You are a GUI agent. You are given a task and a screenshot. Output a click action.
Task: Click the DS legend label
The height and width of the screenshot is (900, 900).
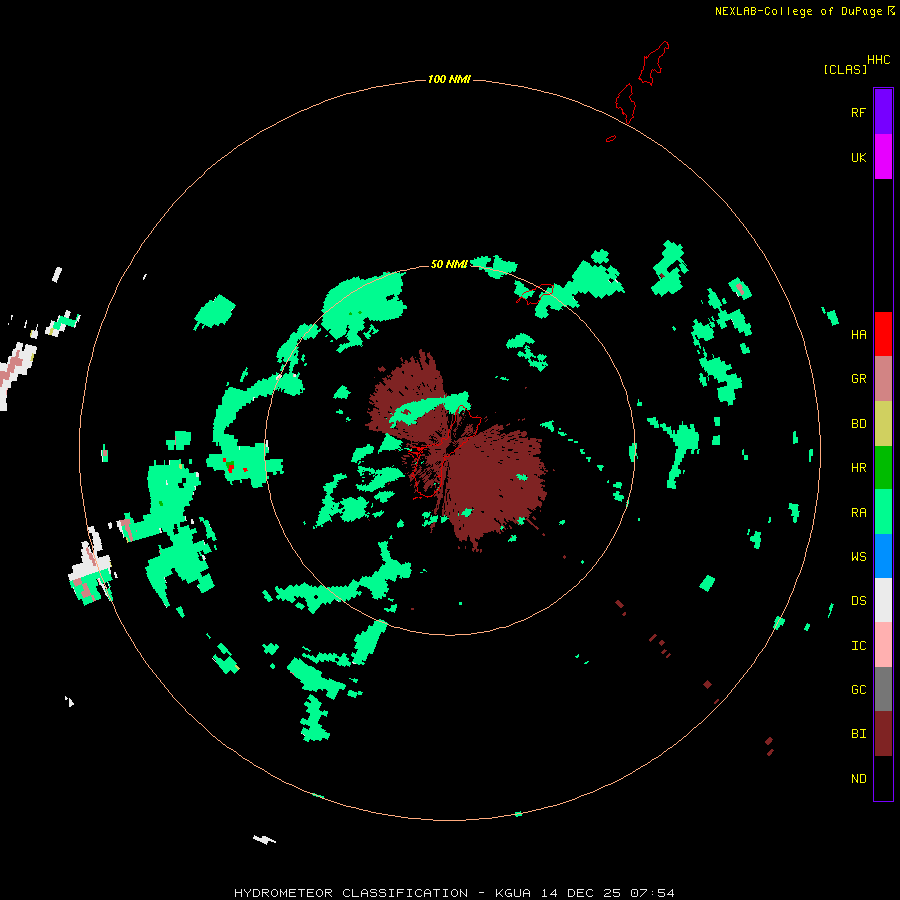pos(858,600)
